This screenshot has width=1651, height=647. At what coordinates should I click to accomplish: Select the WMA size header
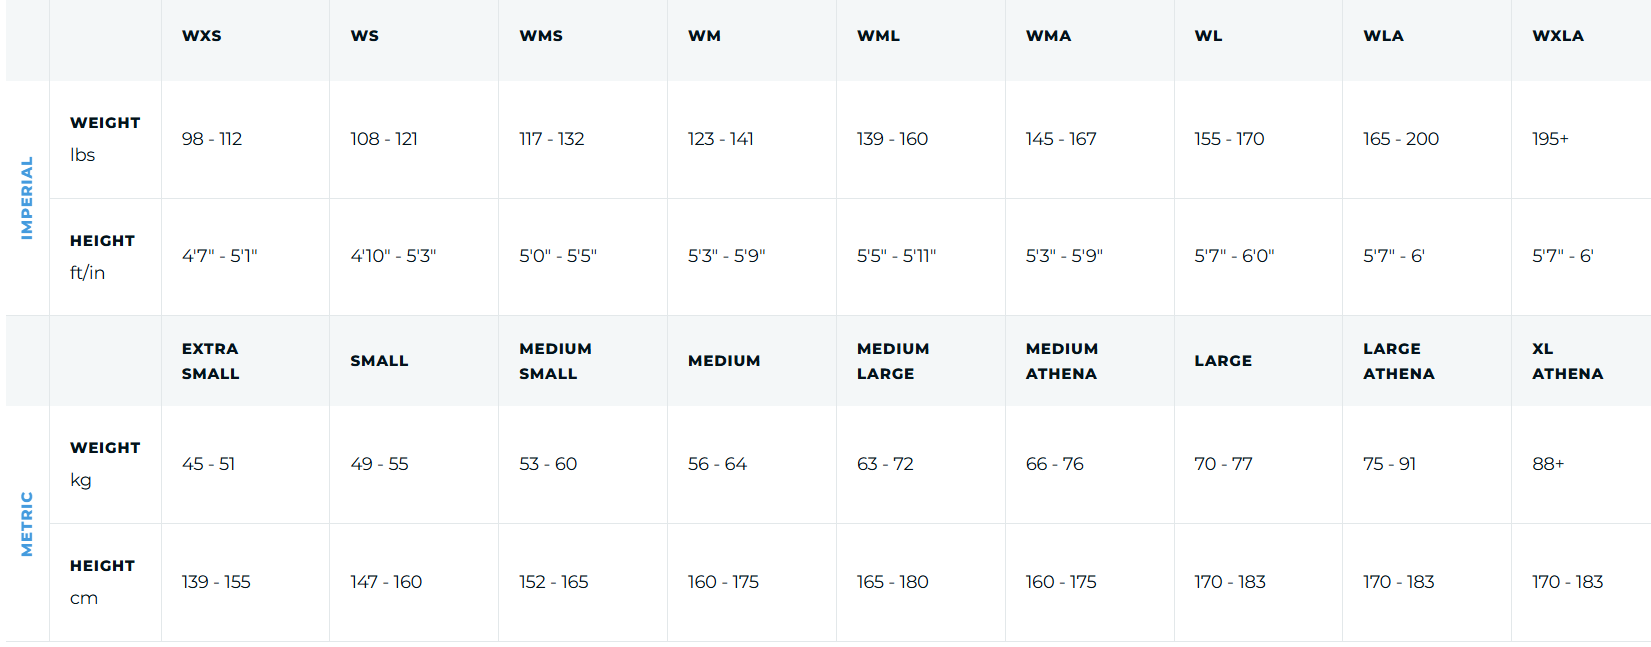[x=1048, y=36]
